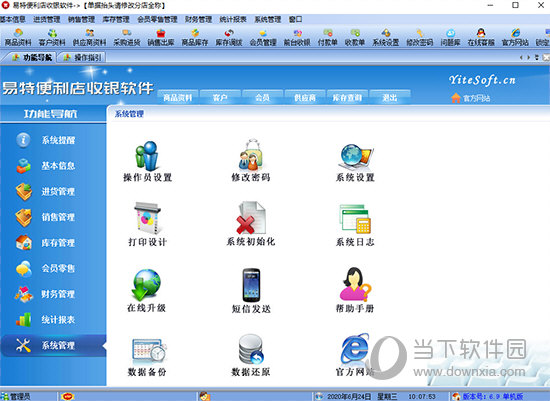The image size is (550, 401).
Task: Open 库存调拨 toolbar icon
Action: (x=229, y=38)
